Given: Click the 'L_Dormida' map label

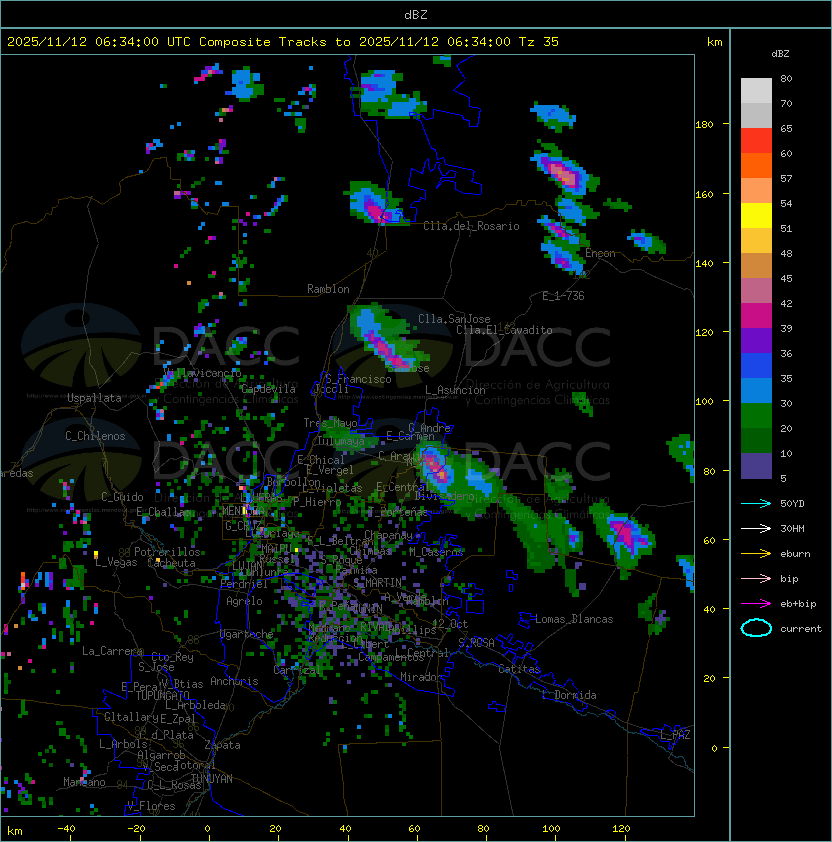Looking at the screenshot, I should 569,695.
